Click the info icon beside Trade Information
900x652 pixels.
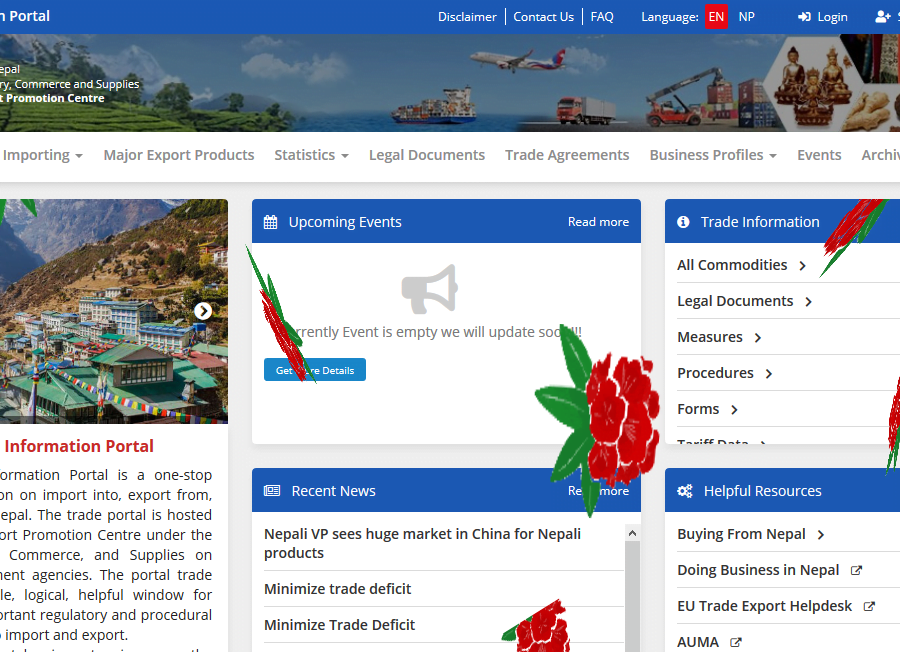(684, 222)
